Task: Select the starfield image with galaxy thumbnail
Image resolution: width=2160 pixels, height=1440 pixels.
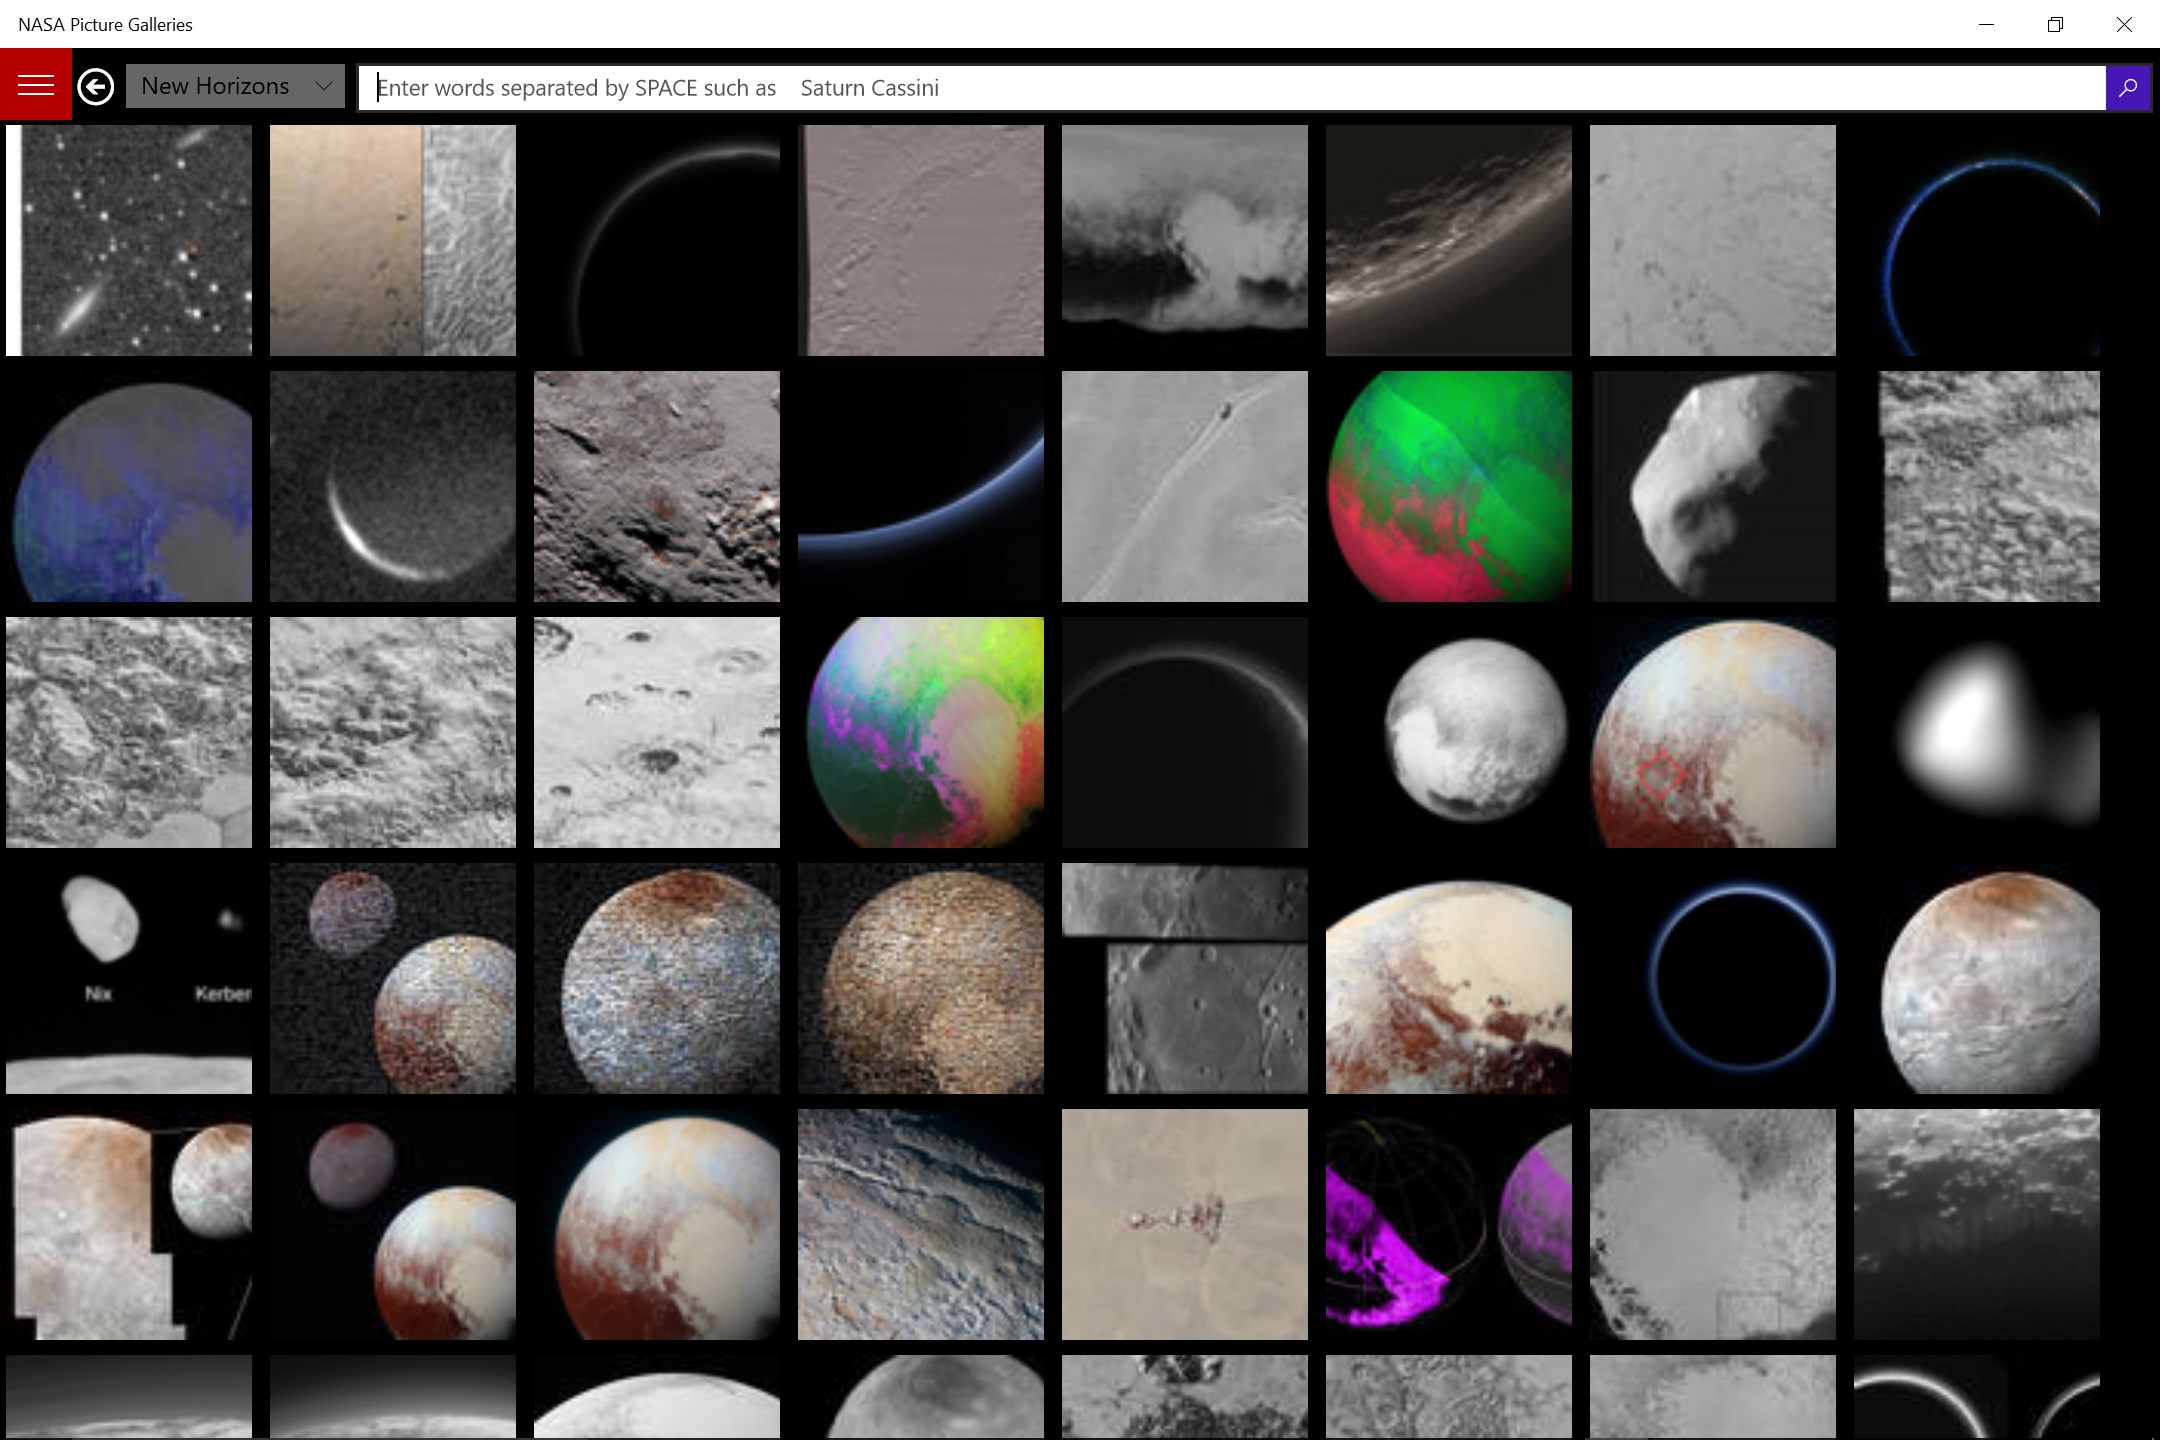Action: (130, 240)
